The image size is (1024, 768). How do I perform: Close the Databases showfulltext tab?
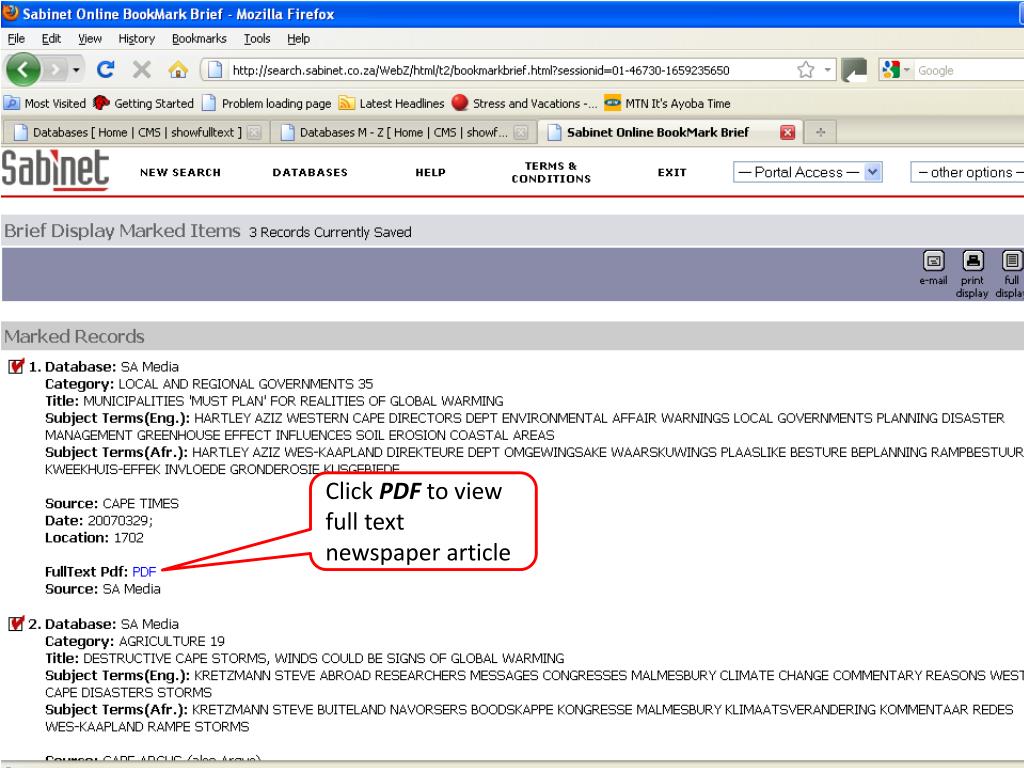tap(254, 133)
